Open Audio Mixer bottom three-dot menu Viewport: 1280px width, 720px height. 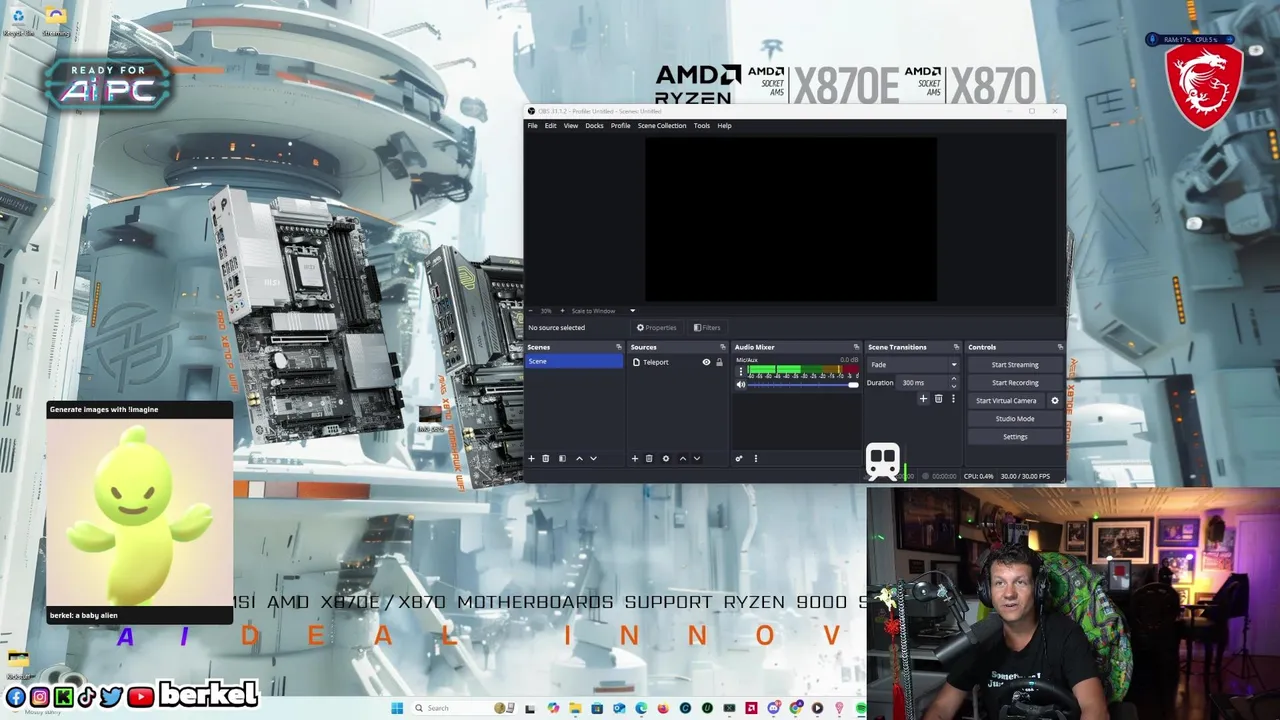point(755,458)
